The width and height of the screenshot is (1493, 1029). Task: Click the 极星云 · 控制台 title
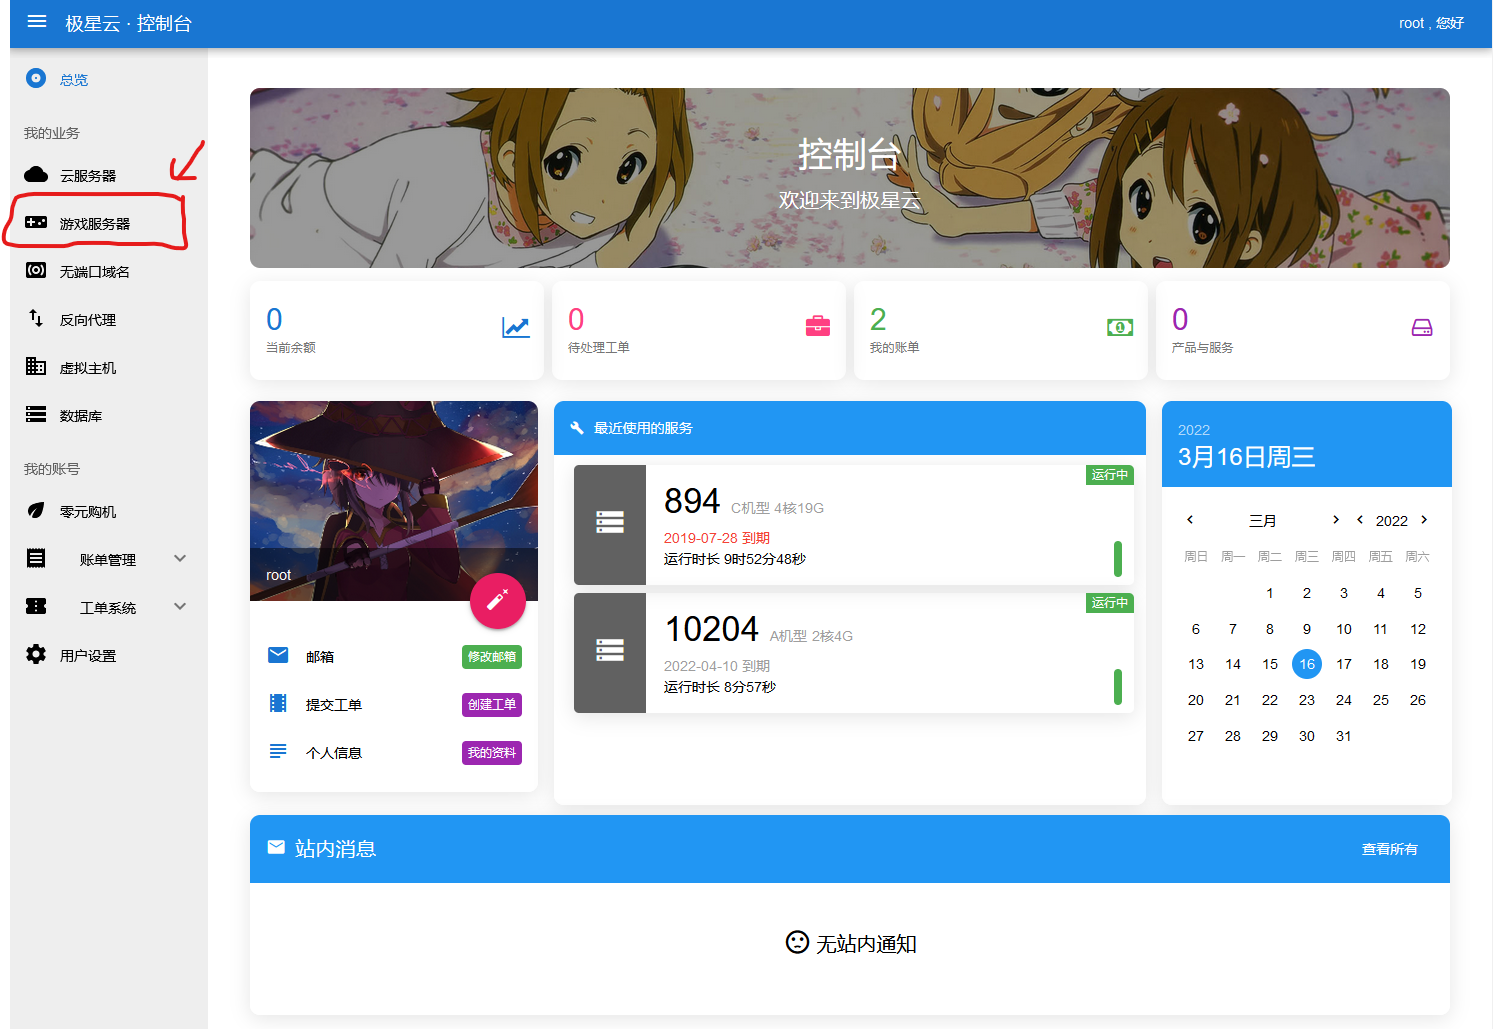click(x=128, y=23)
